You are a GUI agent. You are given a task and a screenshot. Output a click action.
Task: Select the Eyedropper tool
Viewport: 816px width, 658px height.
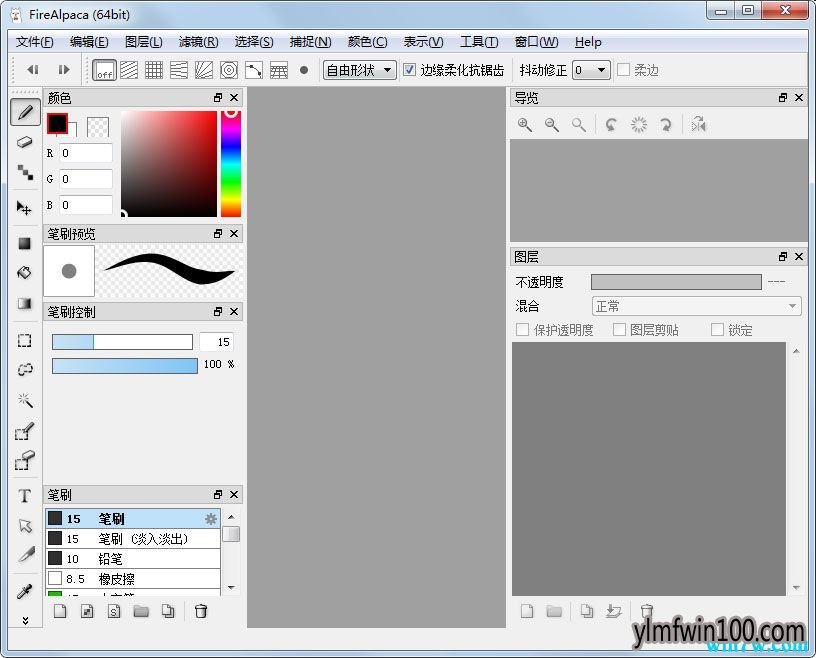pyautogui.click(x=24, y=591)
